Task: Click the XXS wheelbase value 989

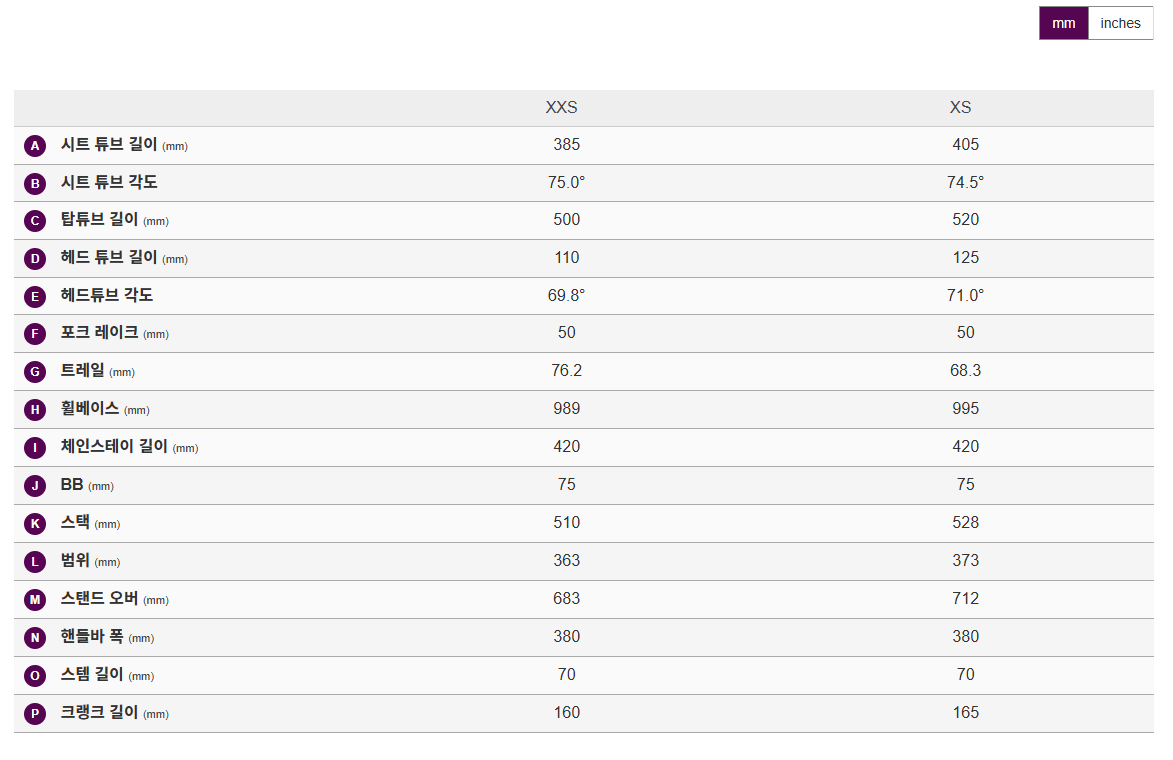Action: pyautogui.click(x=566, y=409)
